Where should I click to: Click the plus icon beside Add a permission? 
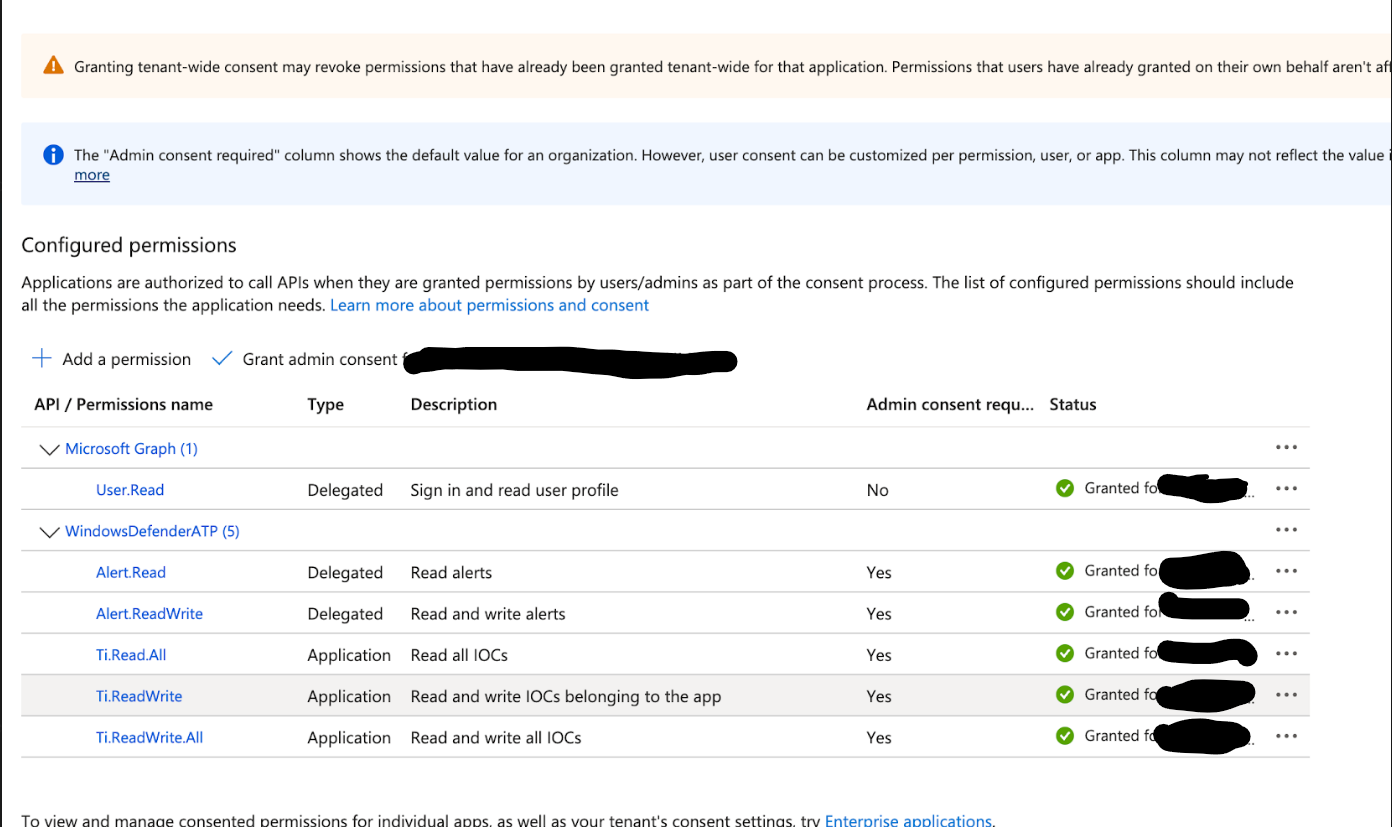pos(42,358)
